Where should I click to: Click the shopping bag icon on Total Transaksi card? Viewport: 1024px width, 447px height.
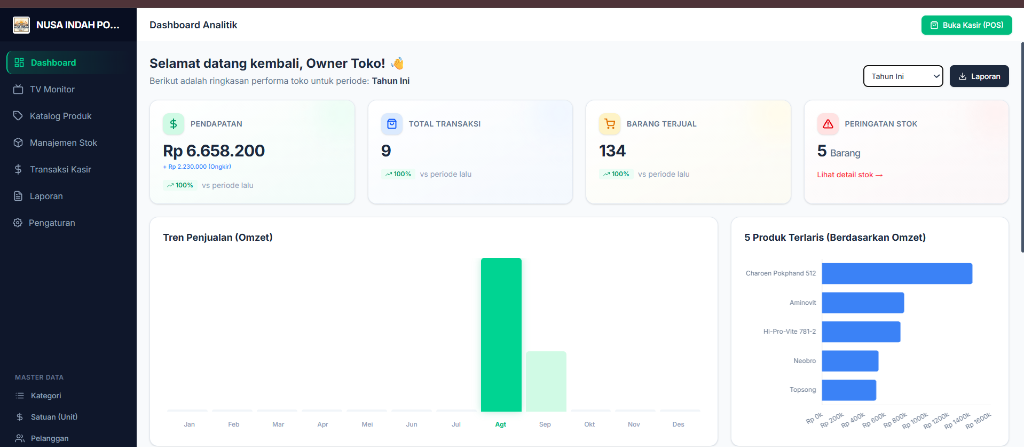coord(392,124)
